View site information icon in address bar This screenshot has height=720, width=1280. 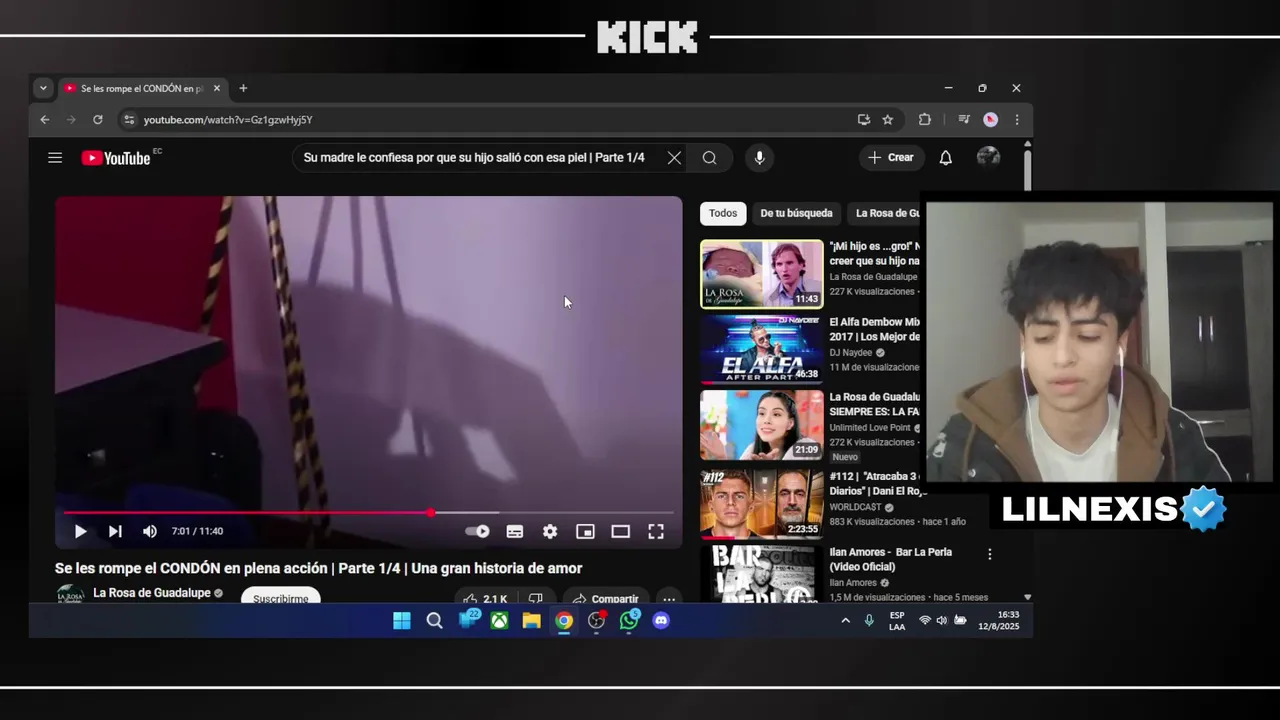(x=128, y=120)
